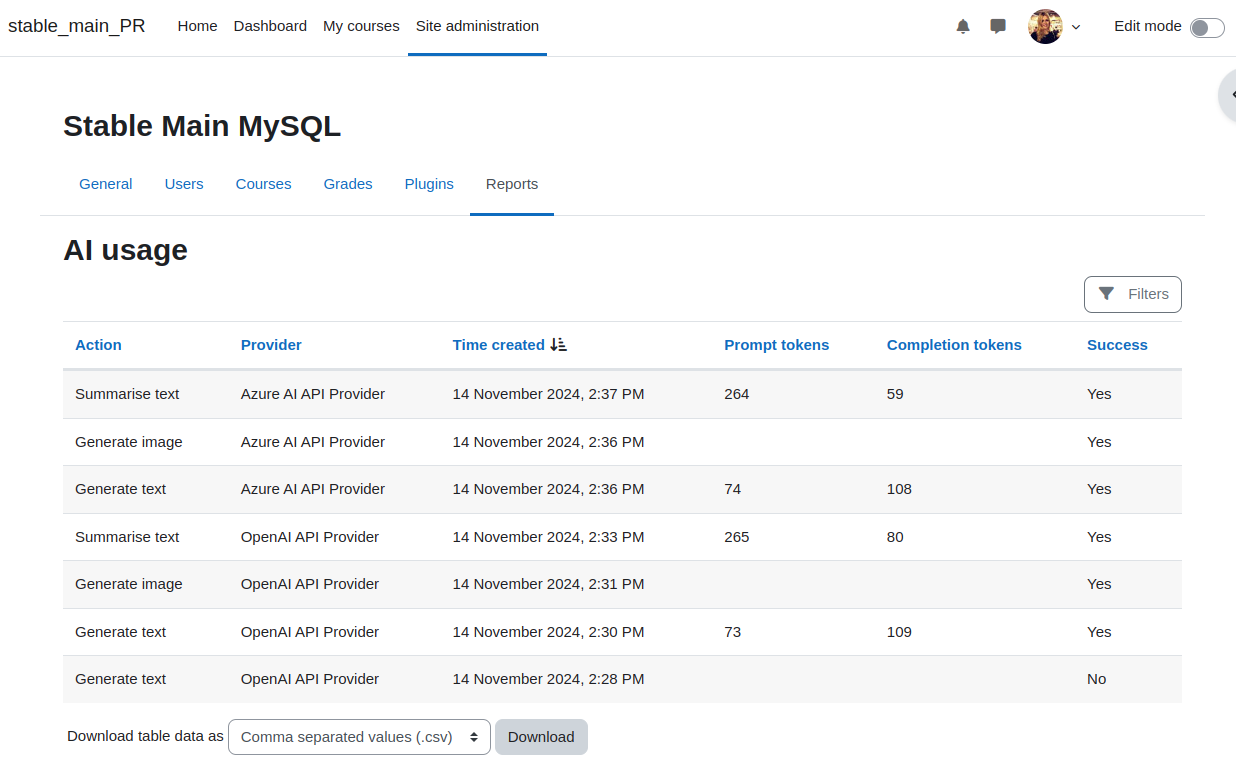The width and height of the screenshot is (1236, 767).
Task: Click the Stable Main MySQL heading
Action: (x=202, y=126)
